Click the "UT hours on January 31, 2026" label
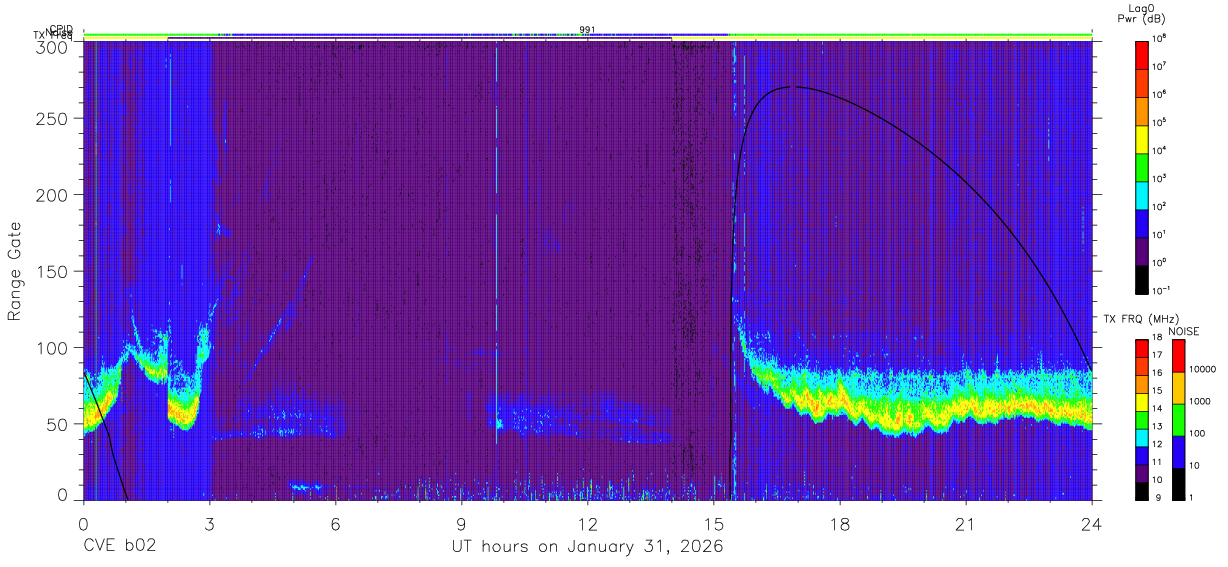The height and width of the screenshot is (567, 1228). point(586,547)
